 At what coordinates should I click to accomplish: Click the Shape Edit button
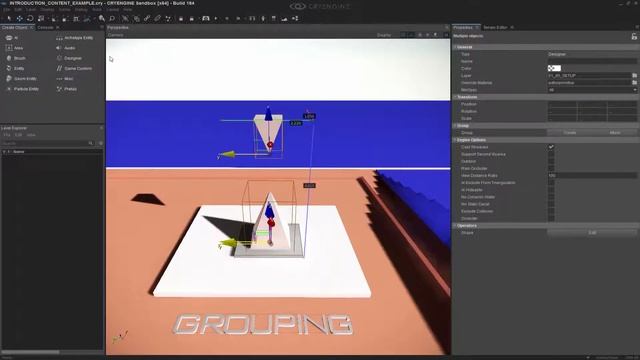[x=592, y=233]
